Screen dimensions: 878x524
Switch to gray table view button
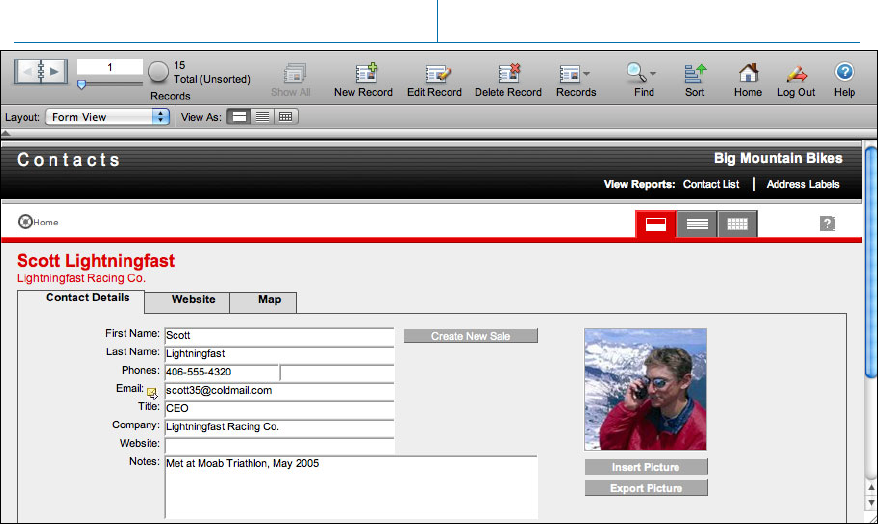(737, 224)
